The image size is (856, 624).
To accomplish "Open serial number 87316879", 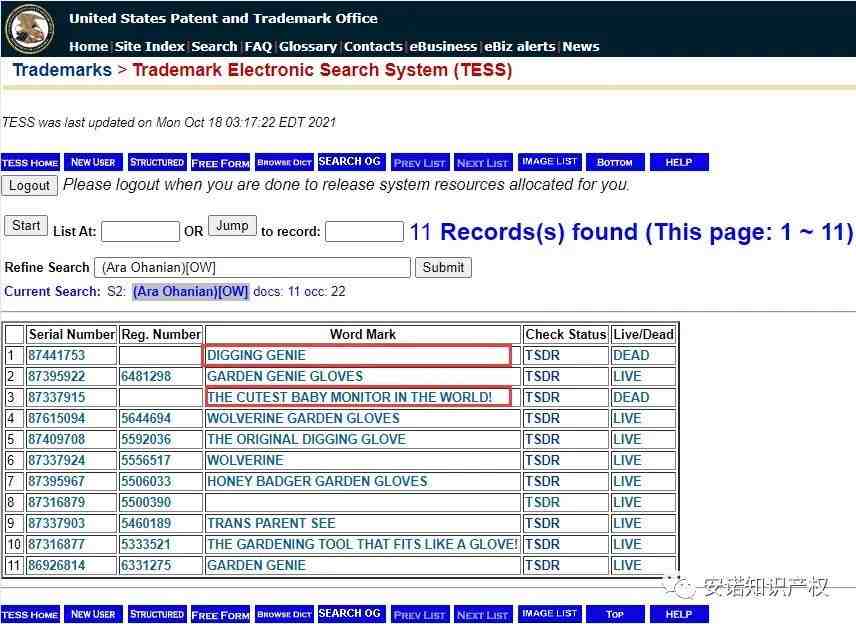I will (x=57, y=502).
